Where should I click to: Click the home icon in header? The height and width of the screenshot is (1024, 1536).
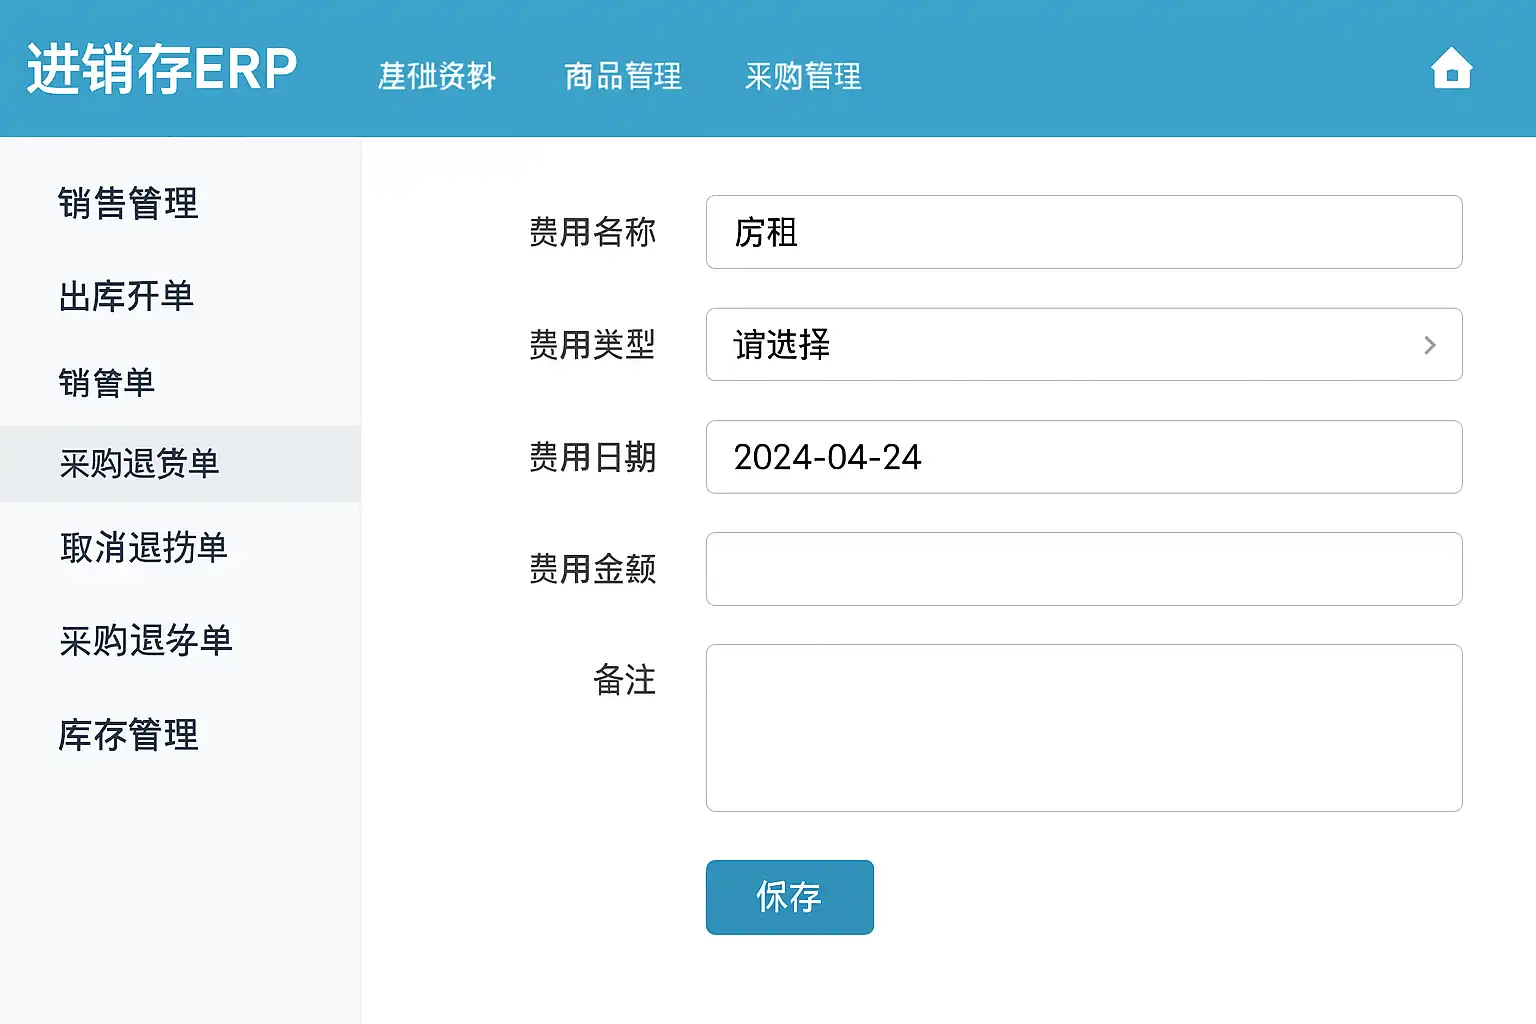click(1451, 70)
